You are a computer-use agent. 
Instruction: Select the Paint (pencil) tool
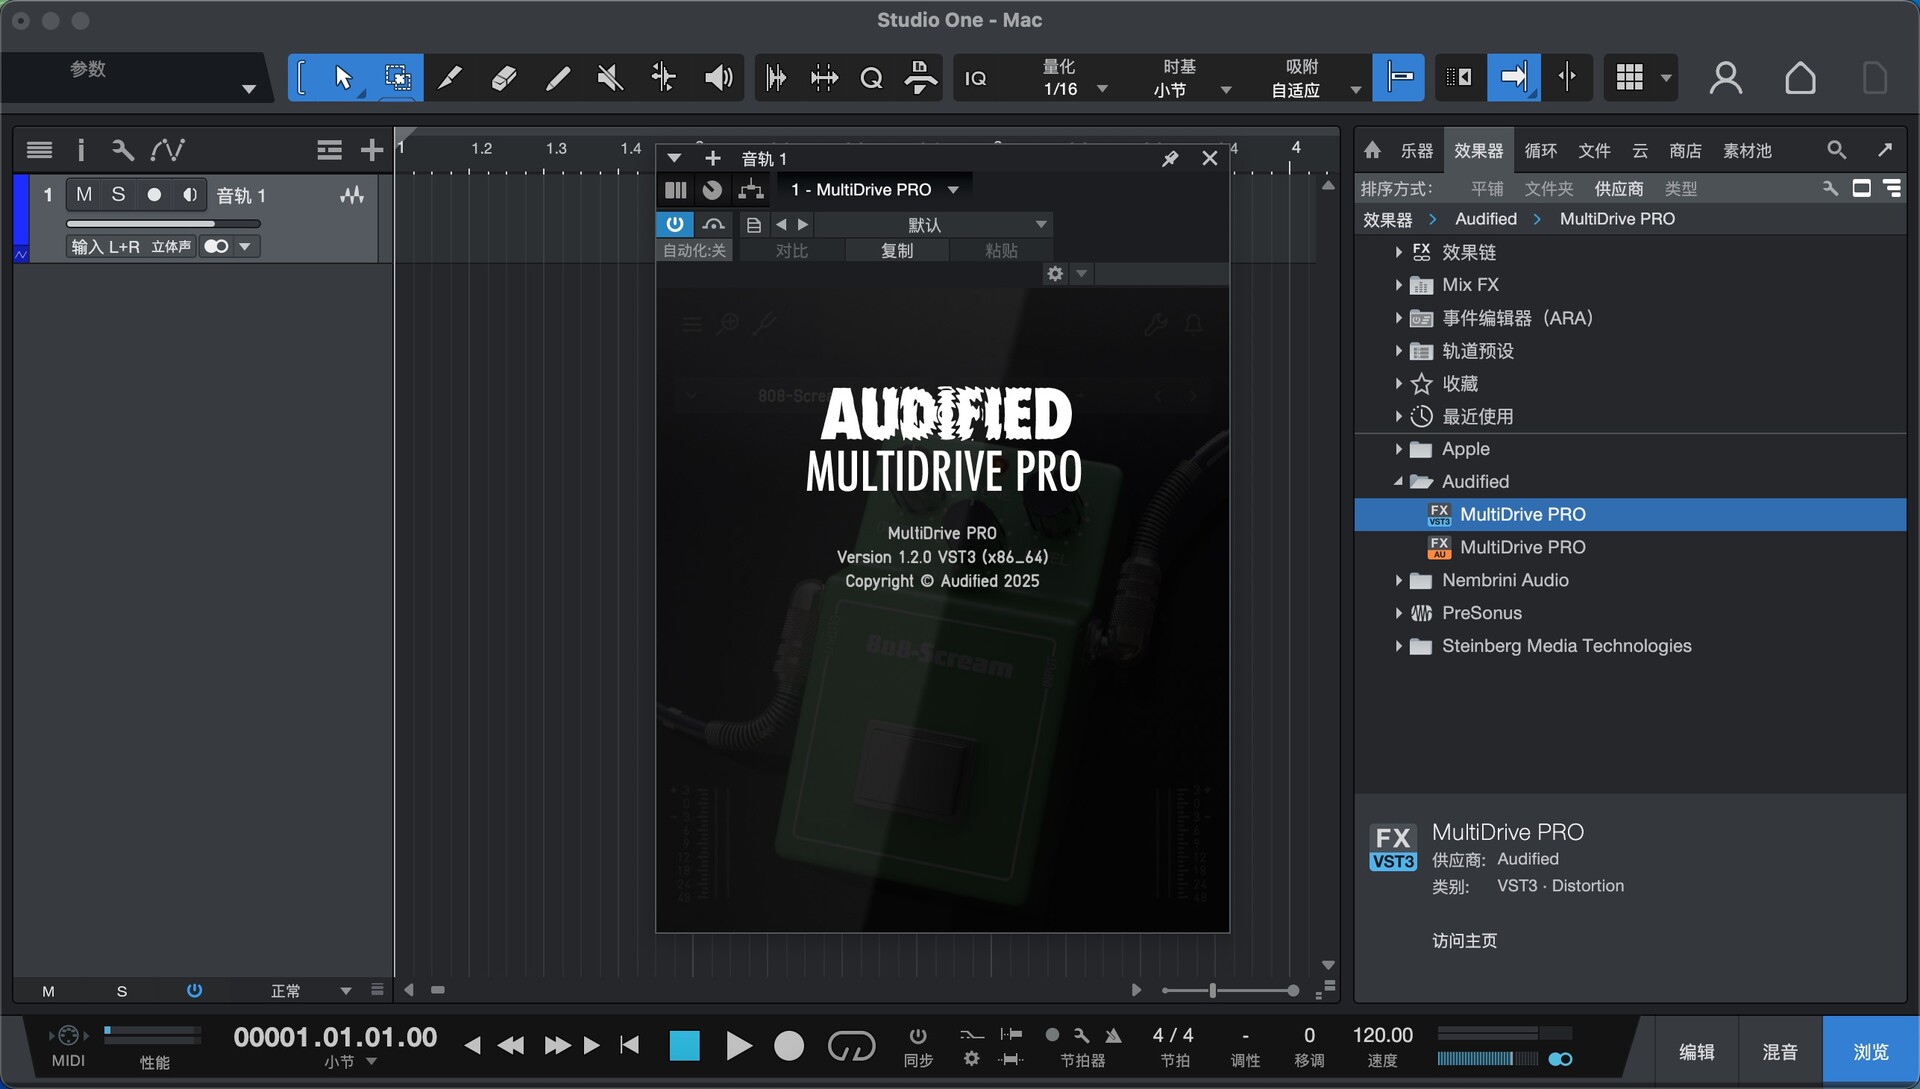tap(557, 78)
